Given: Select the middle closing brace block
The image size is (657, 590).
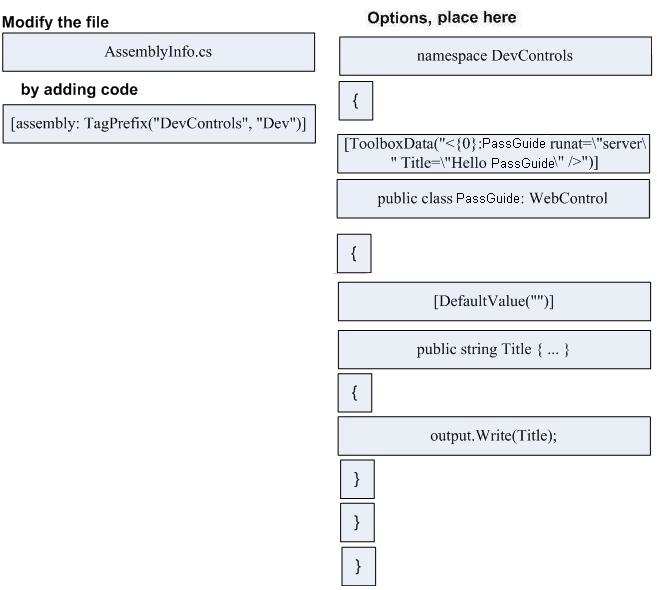Looking at the screenshot, I should click(357, 523).
